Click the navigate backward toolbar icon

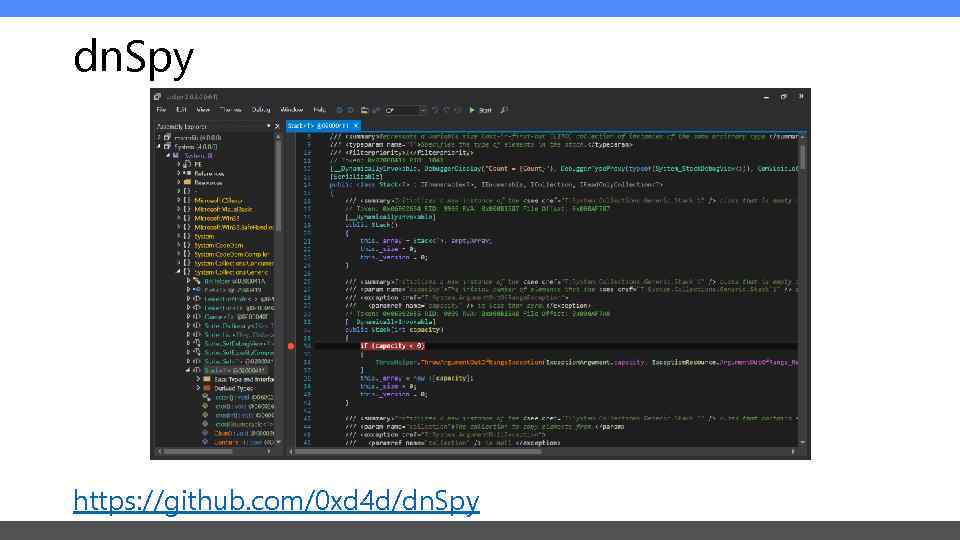339,110
